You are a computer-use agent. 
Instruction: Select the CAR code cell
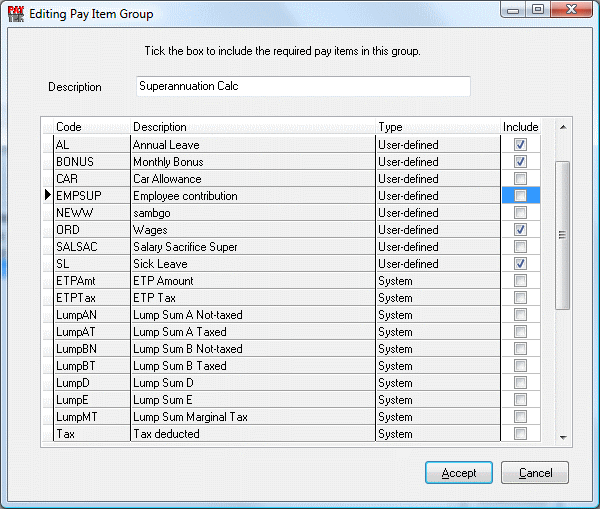pos(92,179)
